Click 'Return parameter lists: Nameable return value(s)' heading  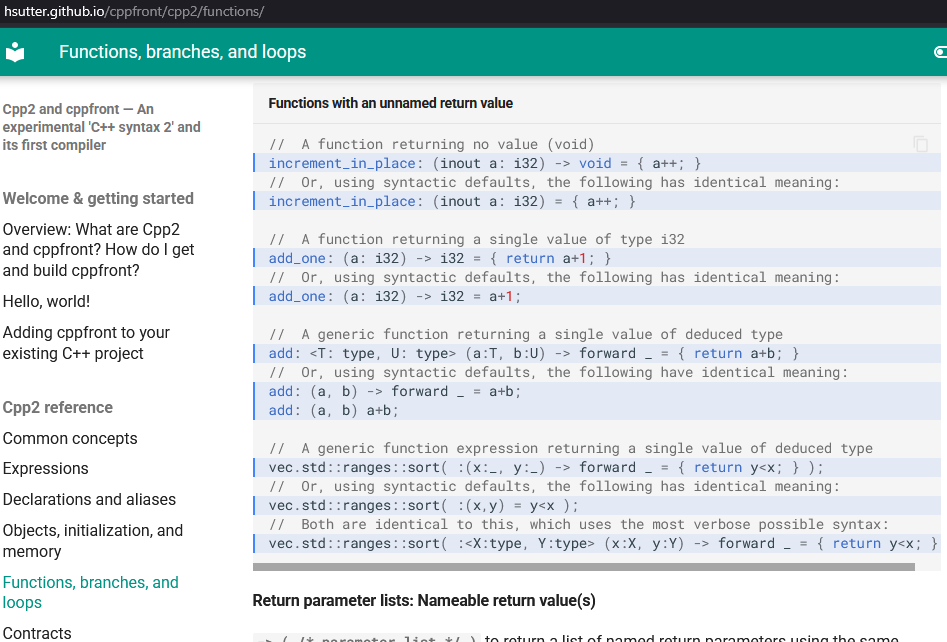point(424,601)
